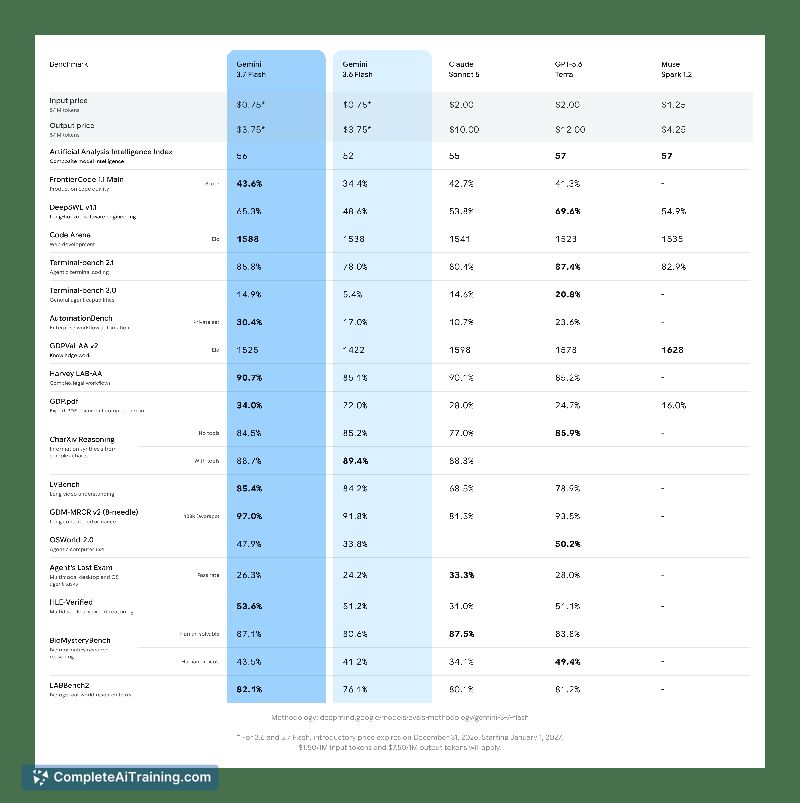This screenshot has width=800, height=803.
Task: Click the "LVBench" row label
Action: tap(65, 484)
